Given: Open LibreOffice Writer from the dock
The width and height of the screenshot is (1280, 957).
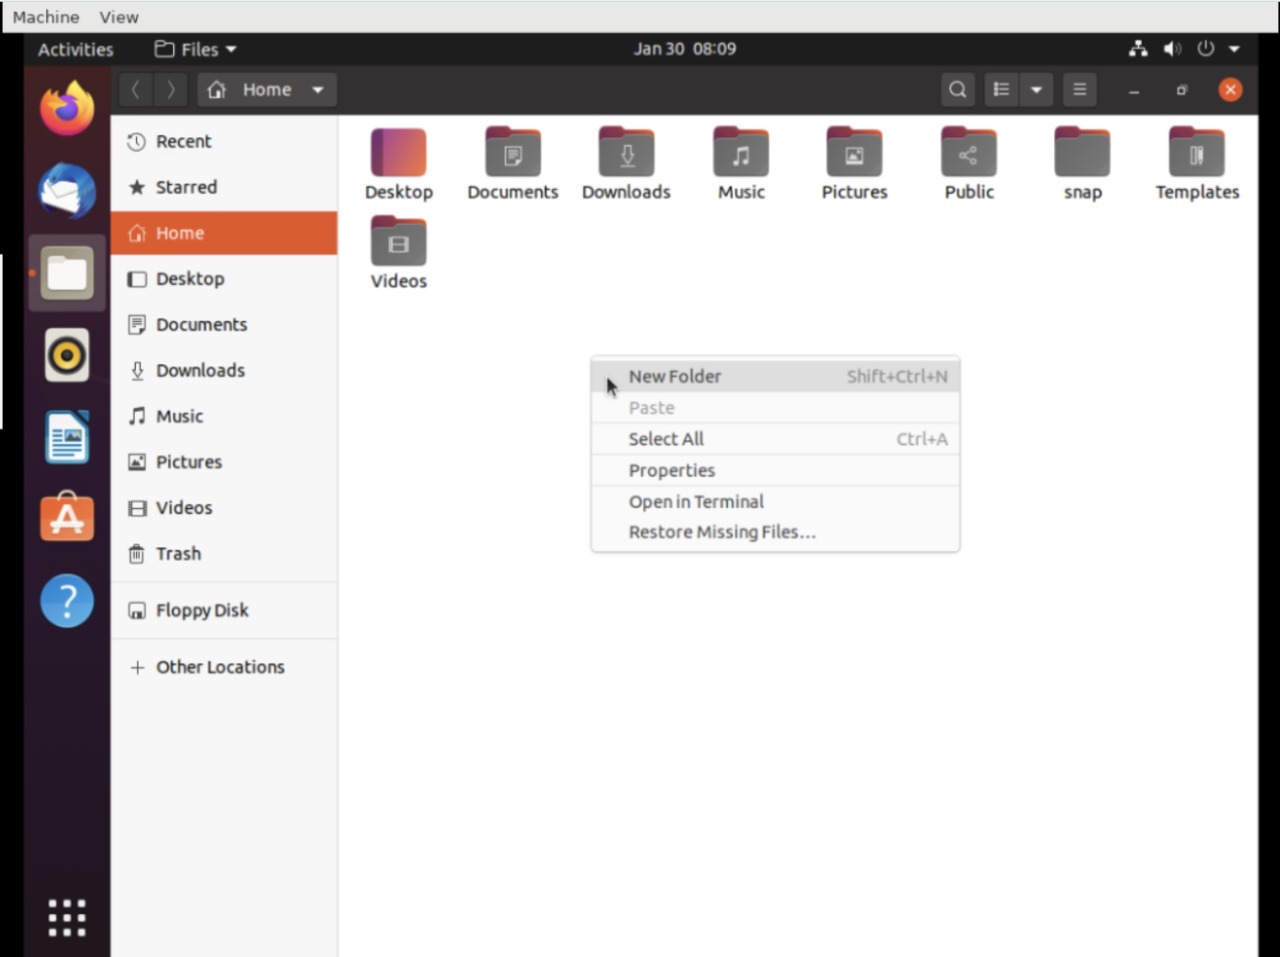Looking at the screenshot, I should pyautogui.click(x=66, y=437).
